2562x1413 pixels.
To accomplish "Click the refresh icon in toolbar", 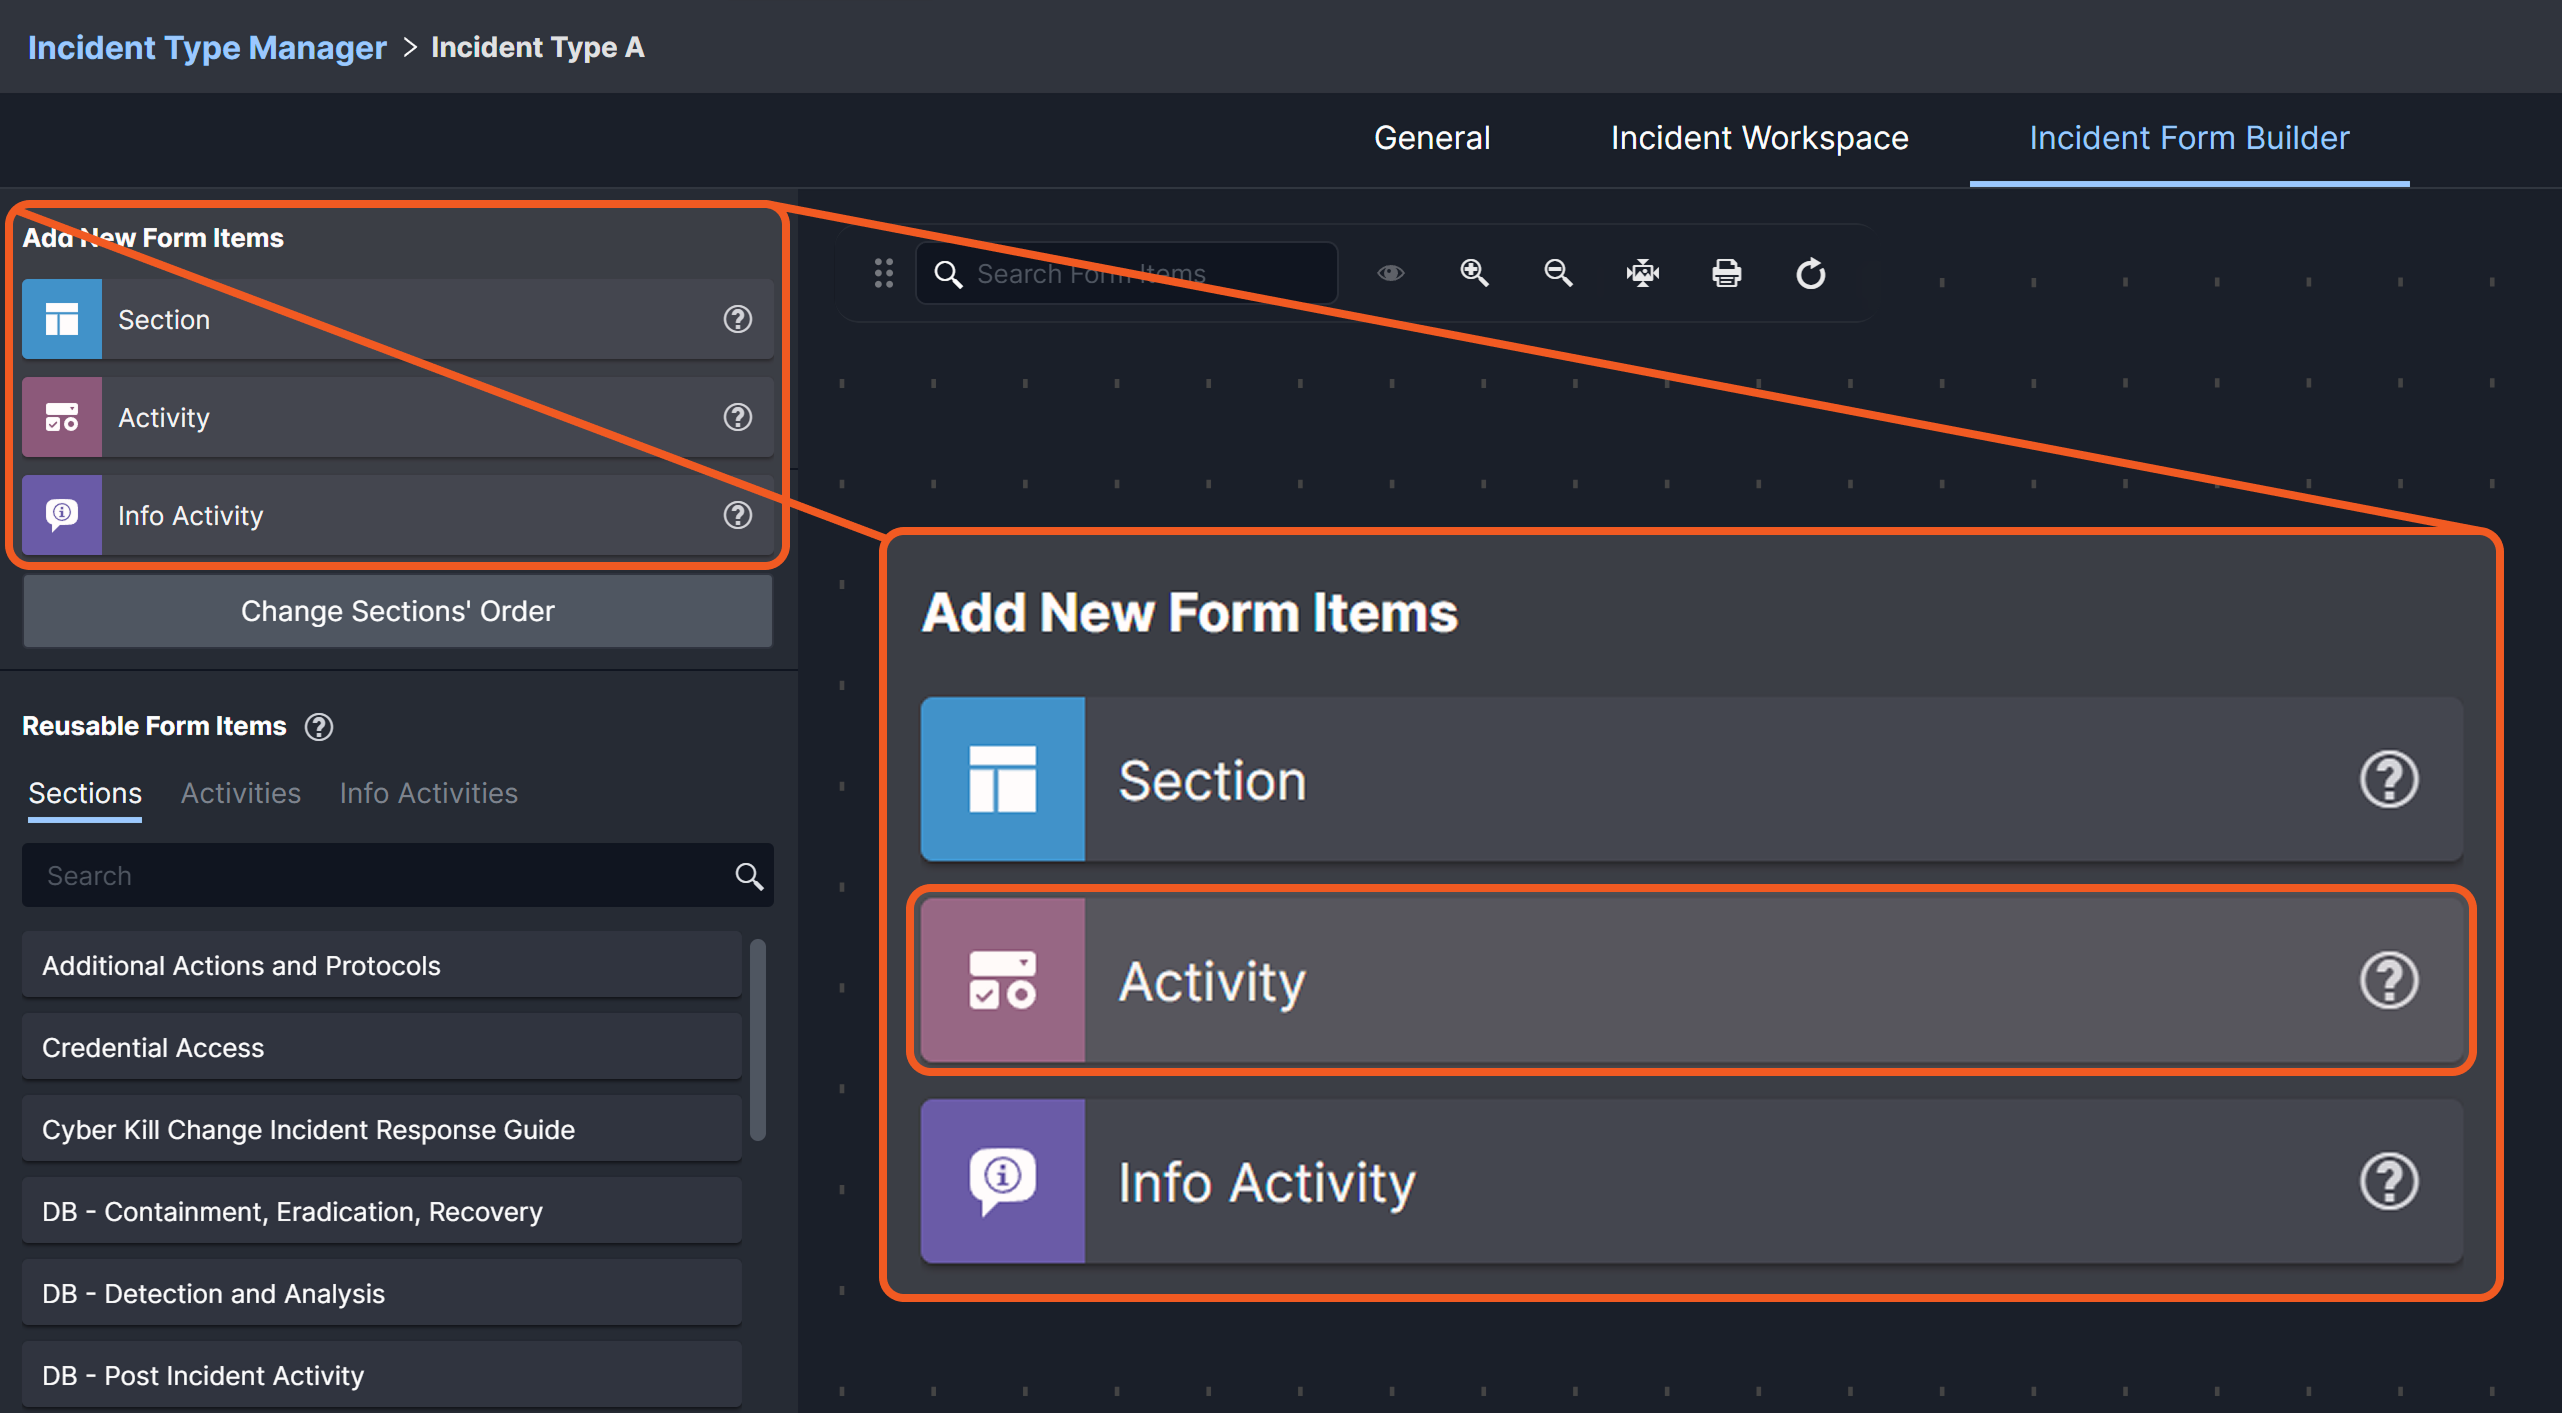I will (x=1810, y=273).
